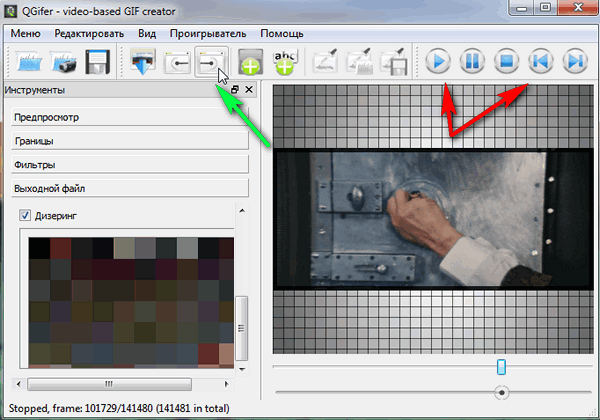Viewport: 600px width, 420px height.
Task: Expand the Выходной файл section
Action: [130, 188]
